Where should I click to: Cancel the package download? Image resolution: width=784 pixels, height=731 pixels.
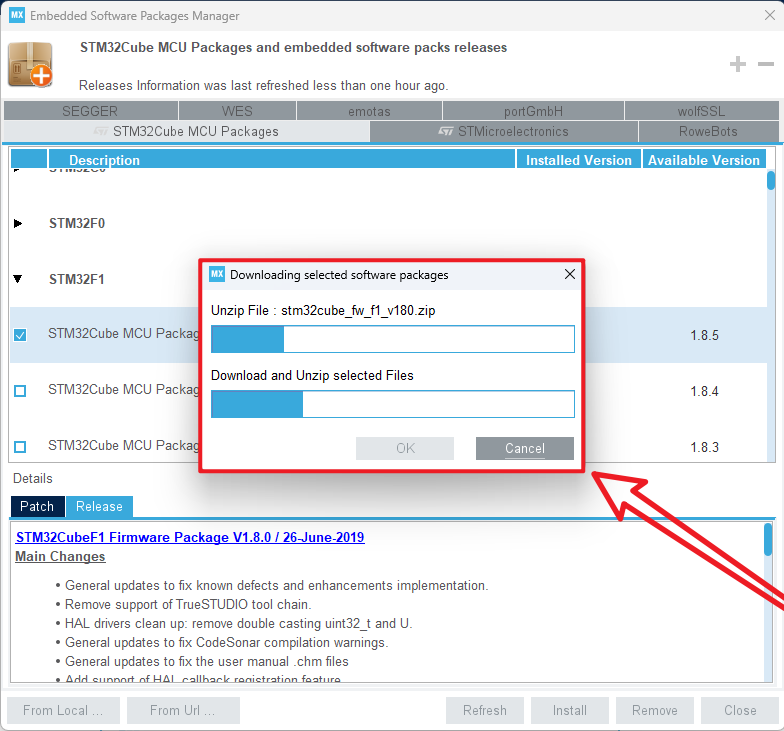click(524, 448)
